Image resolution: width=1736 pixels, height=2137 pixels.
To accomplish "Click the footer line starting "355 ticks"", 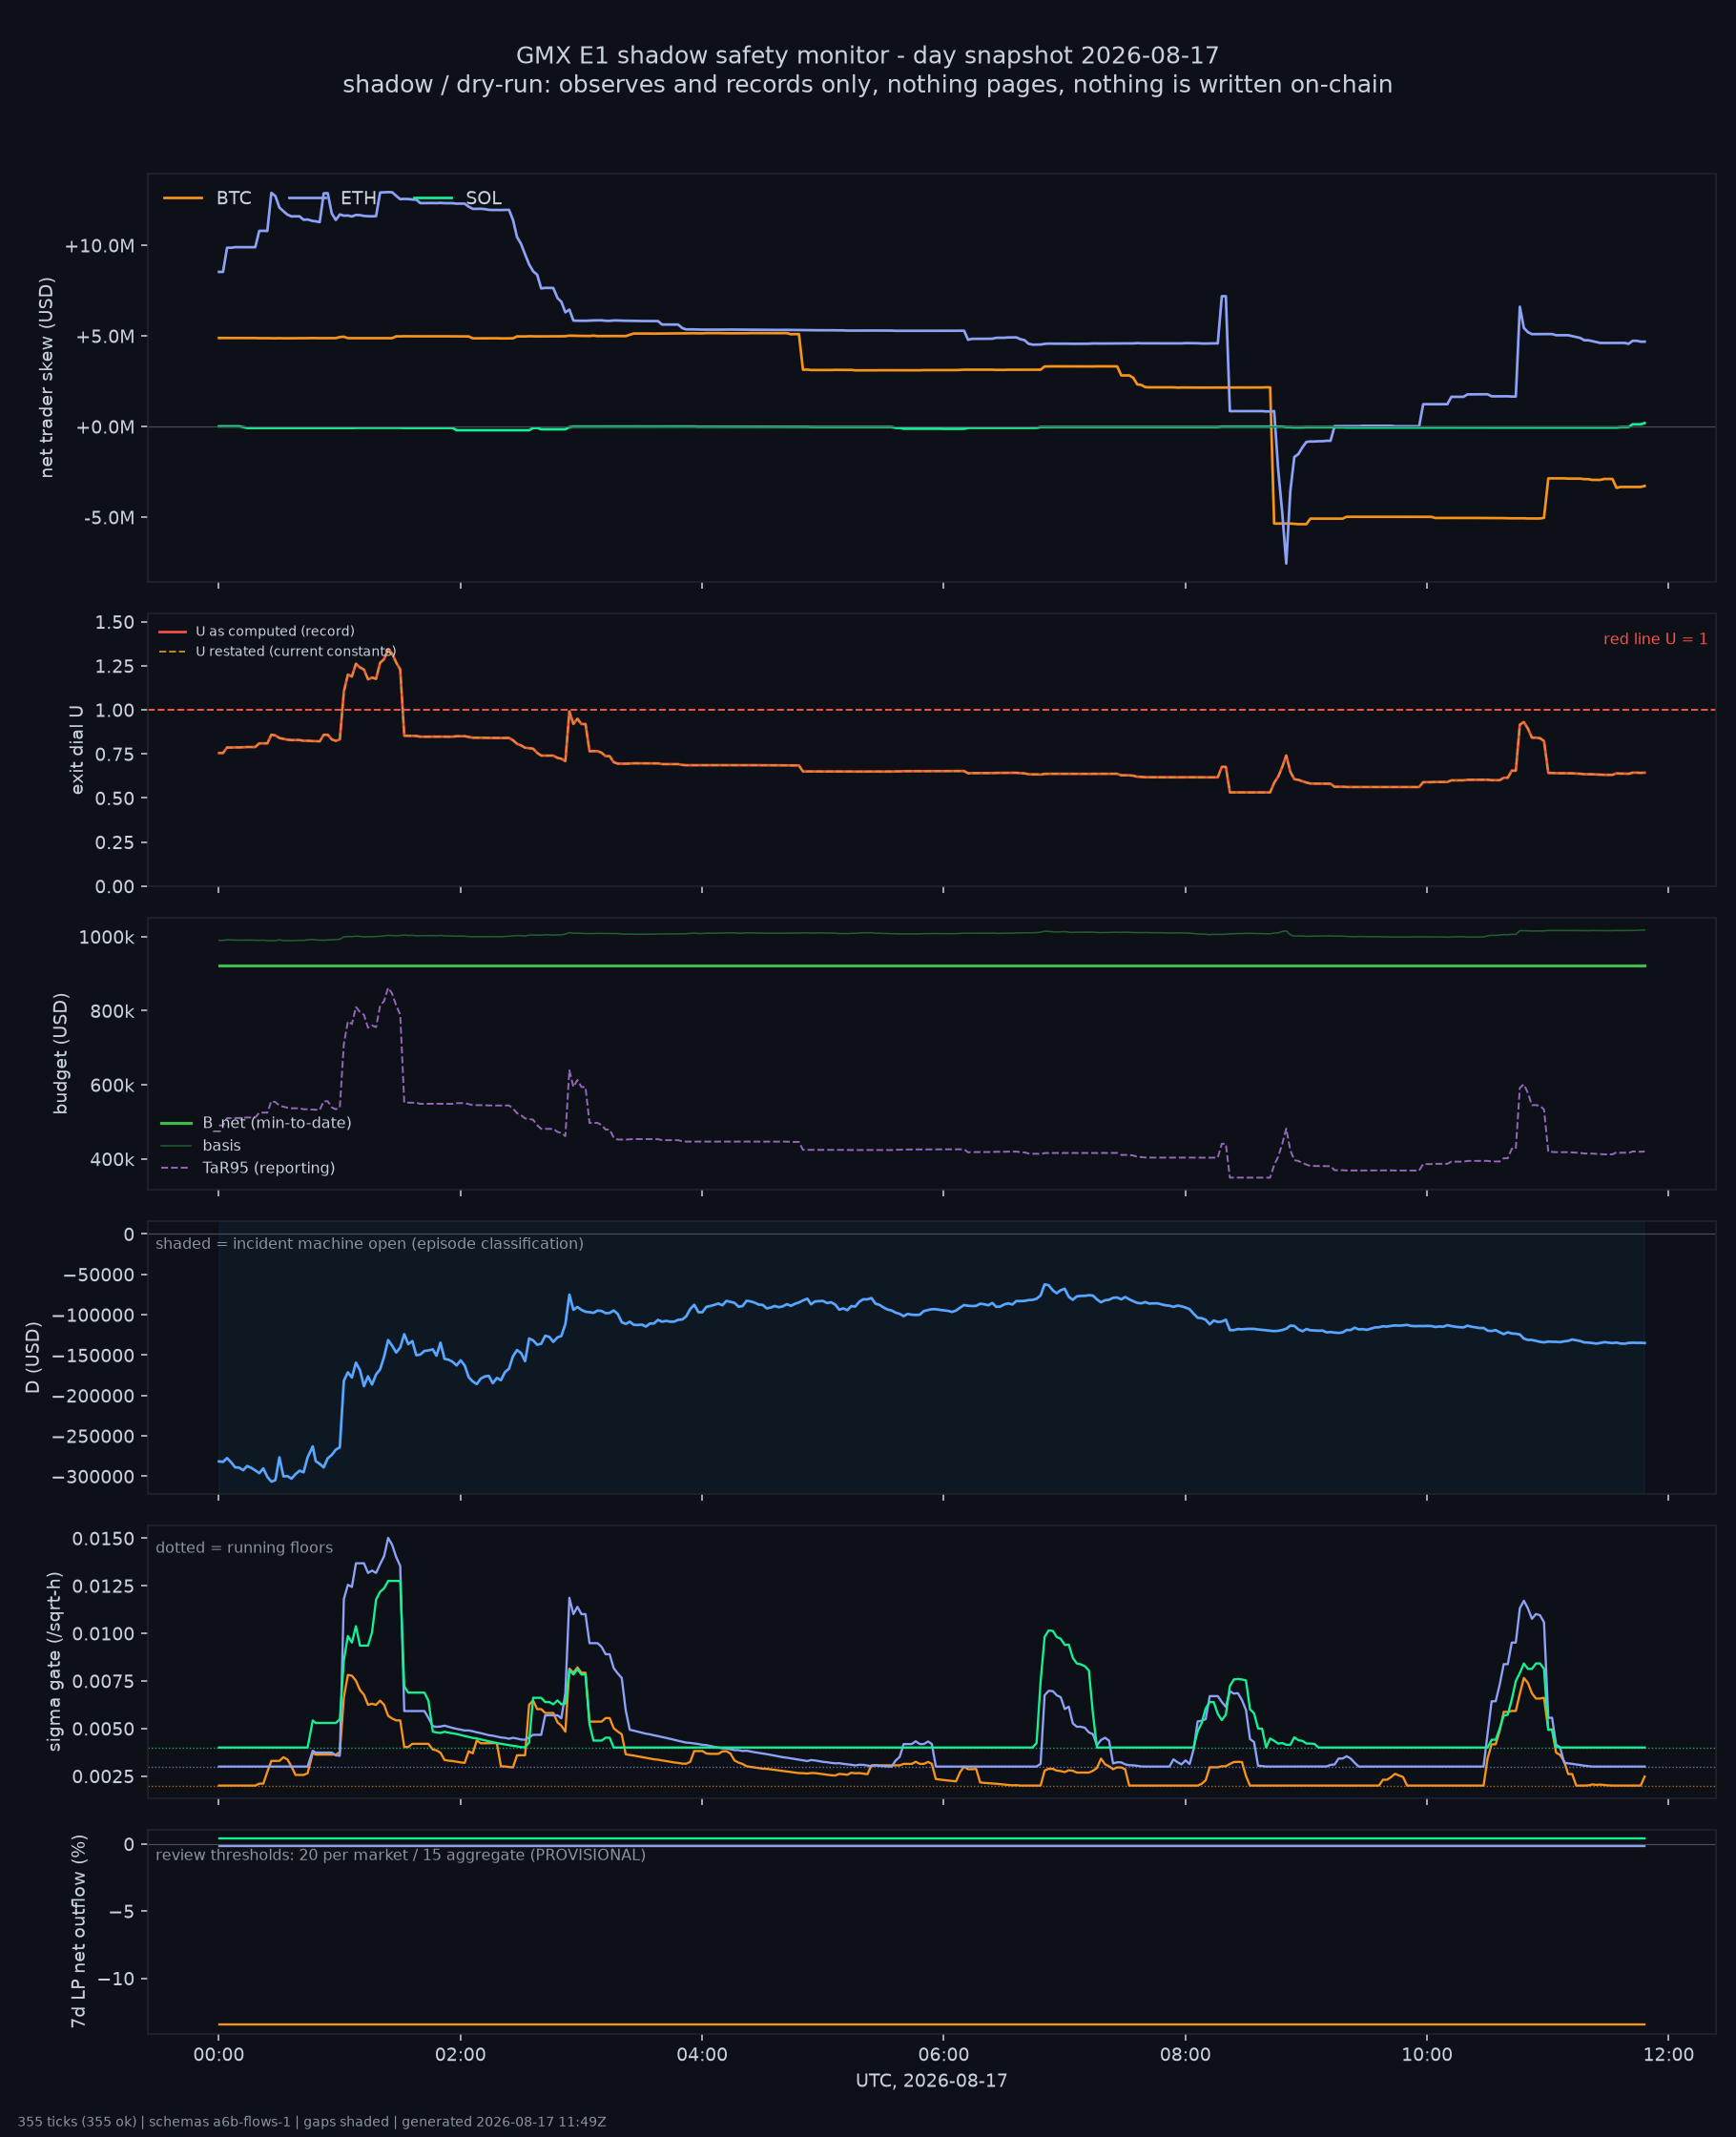I will [x=312, y=2122].
